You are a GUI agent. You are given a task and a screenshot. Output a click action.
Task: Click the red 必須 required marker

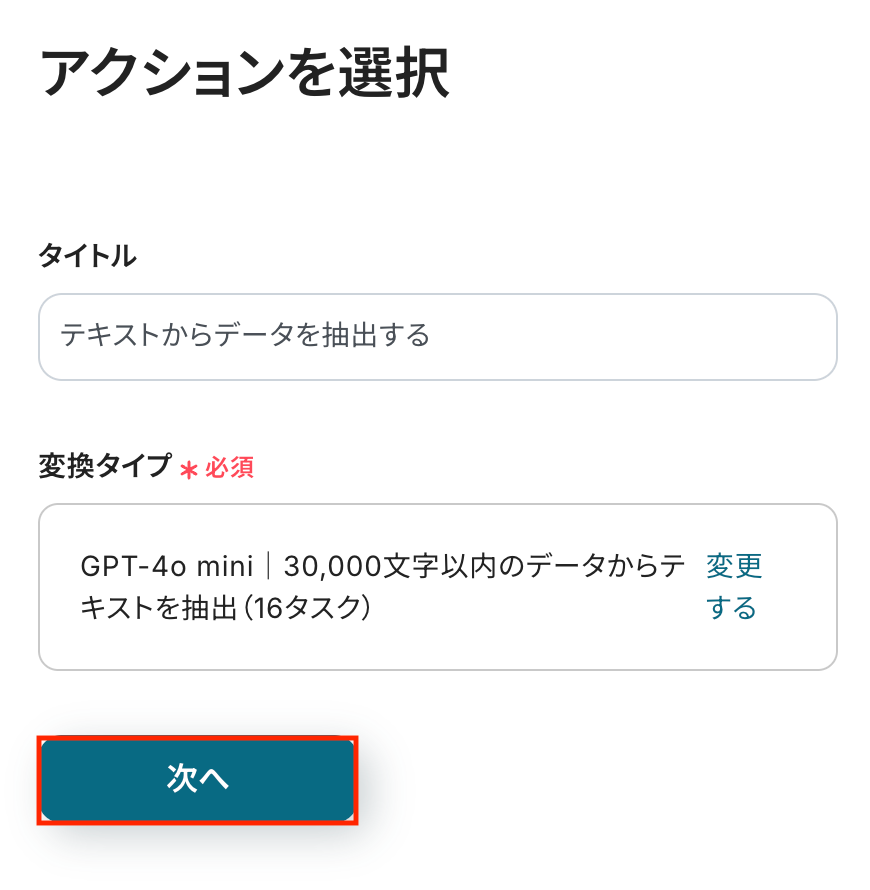coord(230,467)
